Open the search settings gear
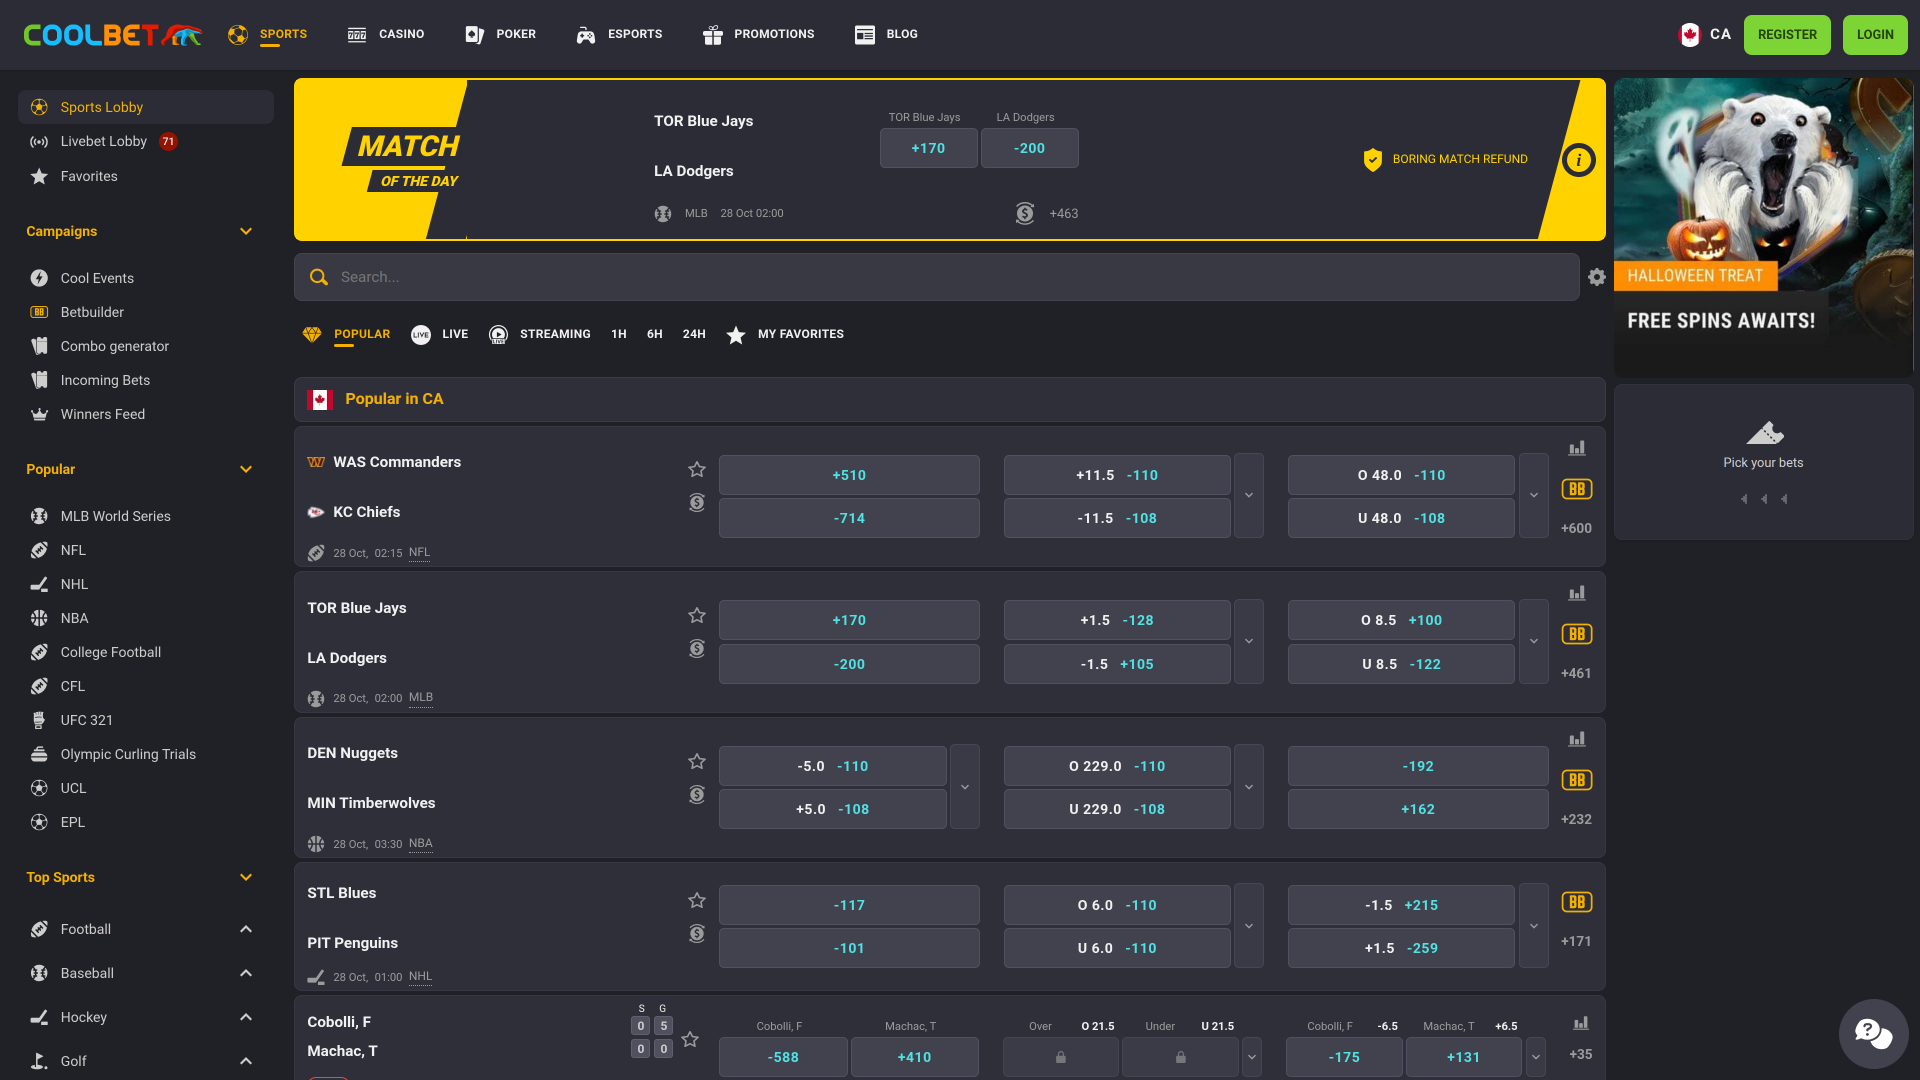 point(1596,277)
